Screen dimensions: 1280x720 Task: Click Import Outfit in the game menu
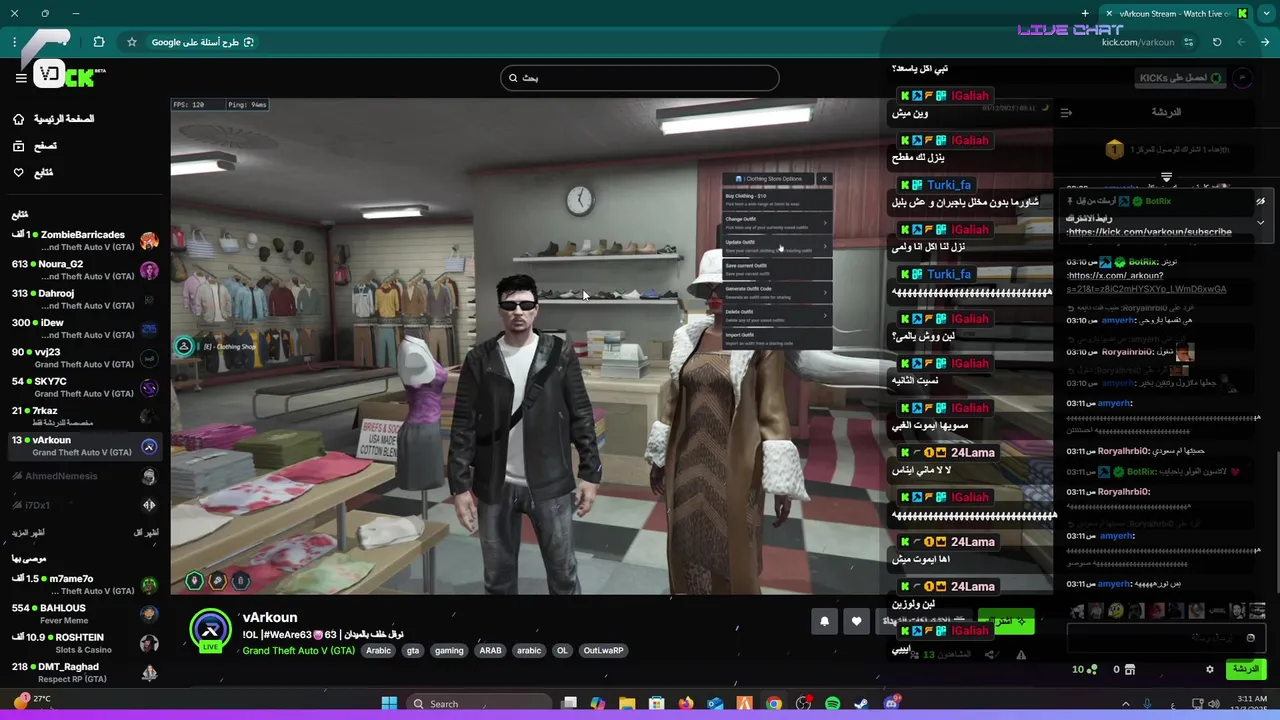pyautogui.click(x=776, y=338)
